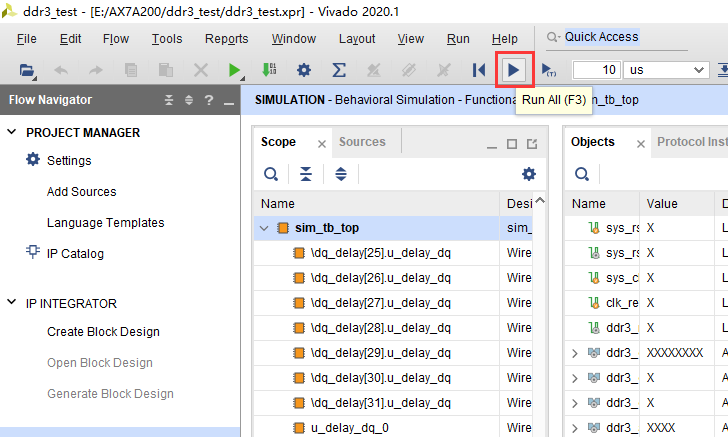728x437 pixels.
Task: Select clk_re object row
Action: 646,303
